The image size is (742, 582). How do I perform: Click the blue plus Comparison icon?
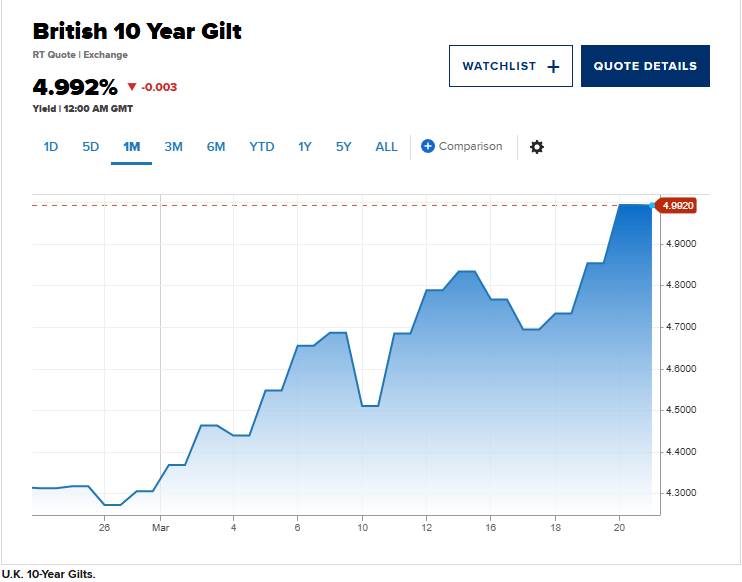coord(428,146)
